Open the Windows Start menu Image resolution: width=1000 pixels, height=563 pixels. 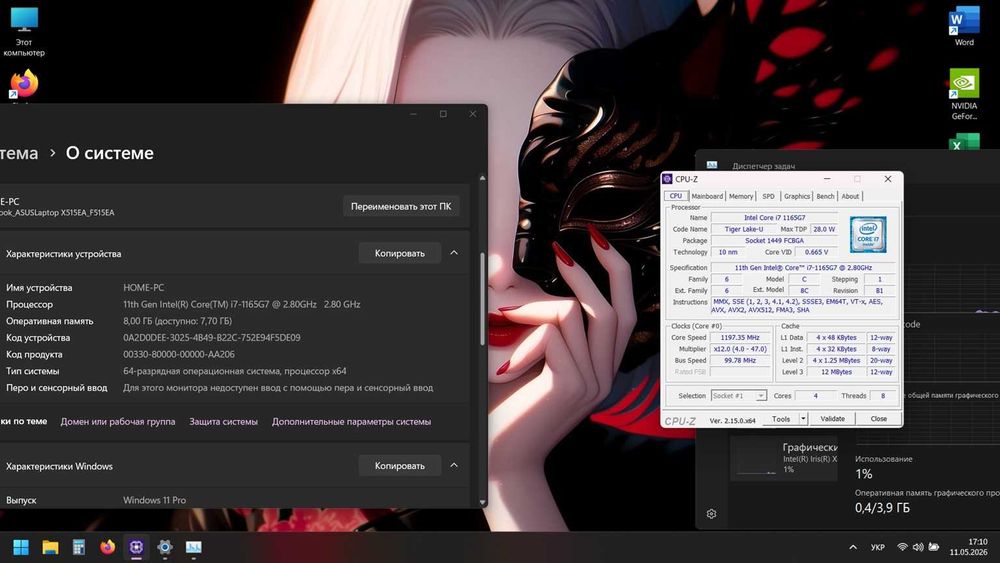pyautogui.click(x=21, y=547)
